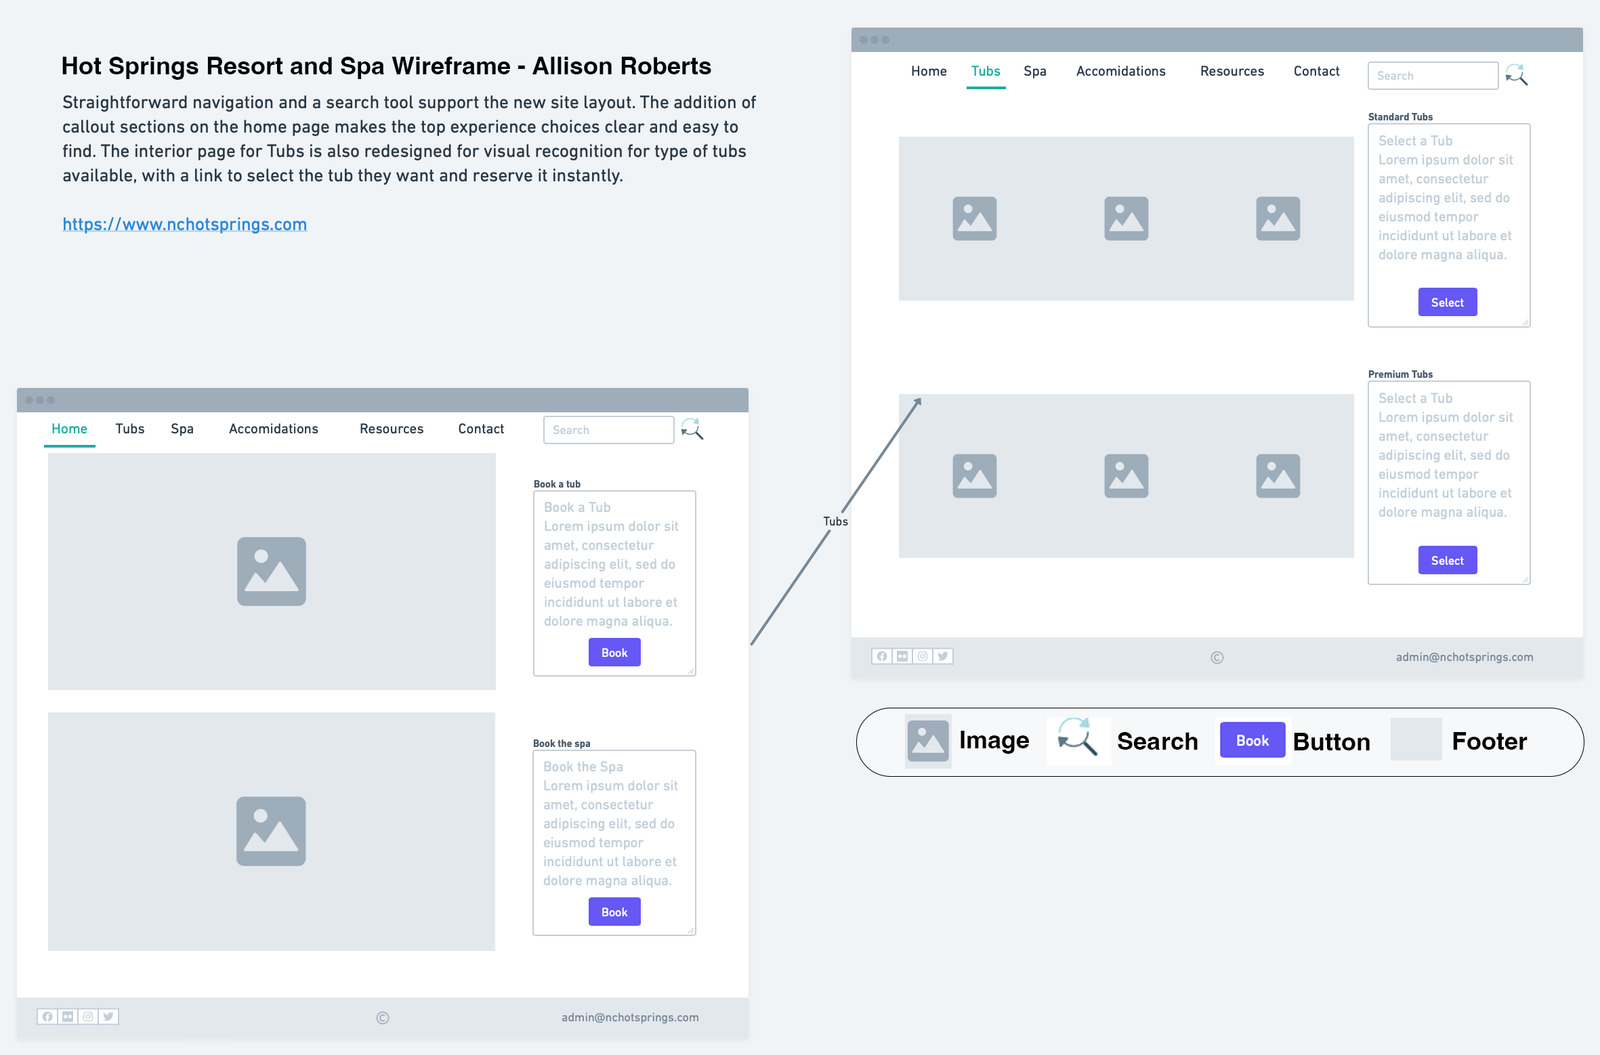This screenshot has width=1600, height=1055.
Task: Click the gray Footer swatch in the legend
Action: click(1416, 740)
